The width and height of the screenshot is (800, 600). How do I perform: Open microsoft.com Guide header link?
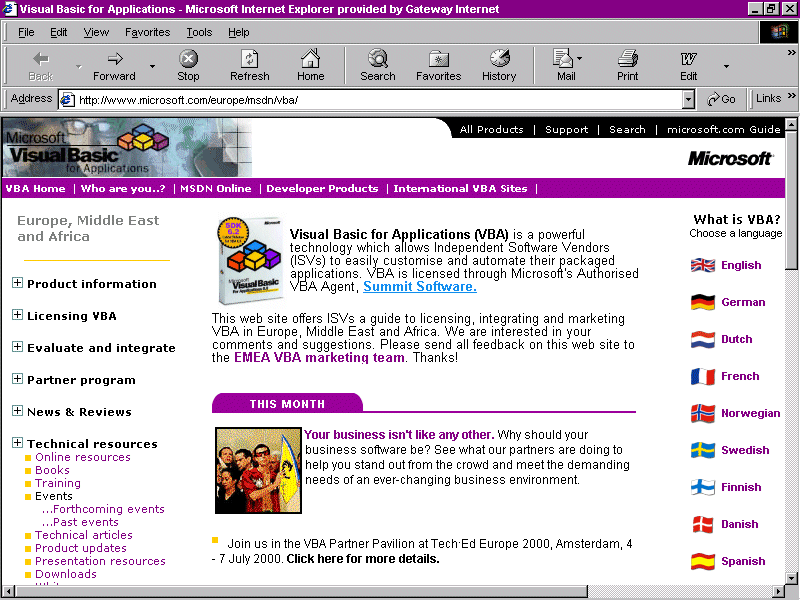[x=723, y=130]
